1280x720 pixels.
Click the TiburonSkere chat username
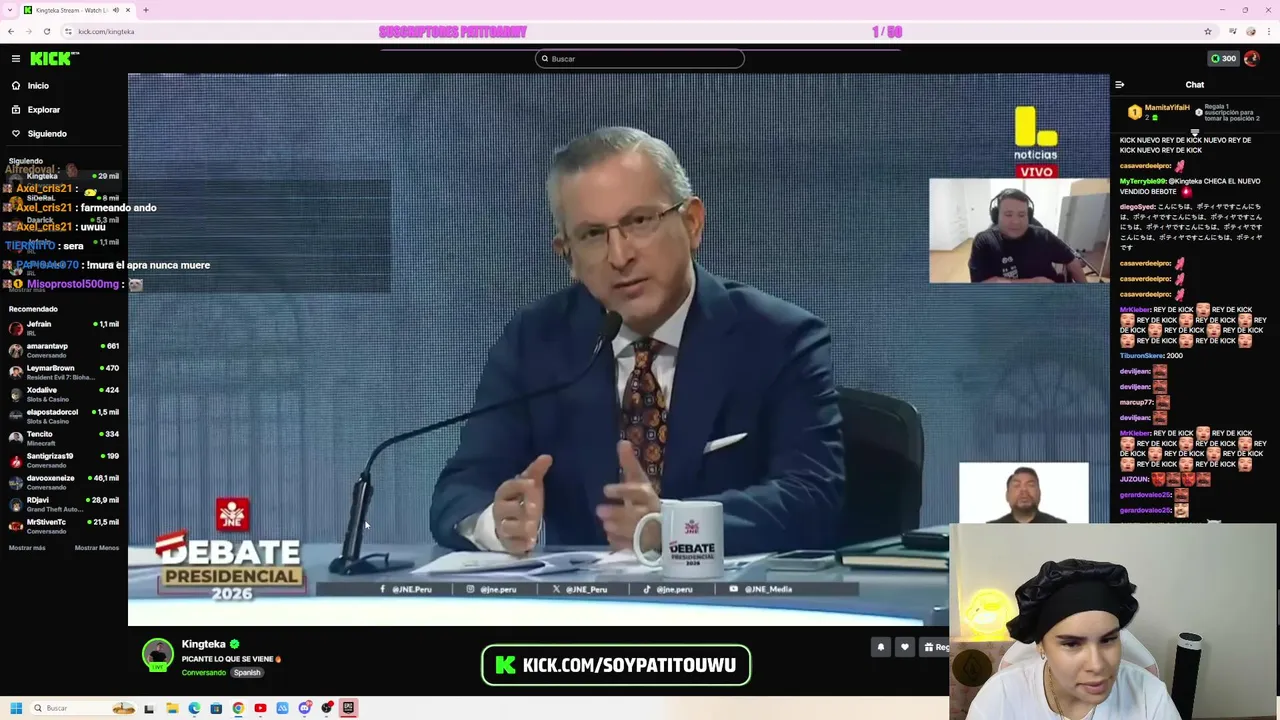(1141, 356)
